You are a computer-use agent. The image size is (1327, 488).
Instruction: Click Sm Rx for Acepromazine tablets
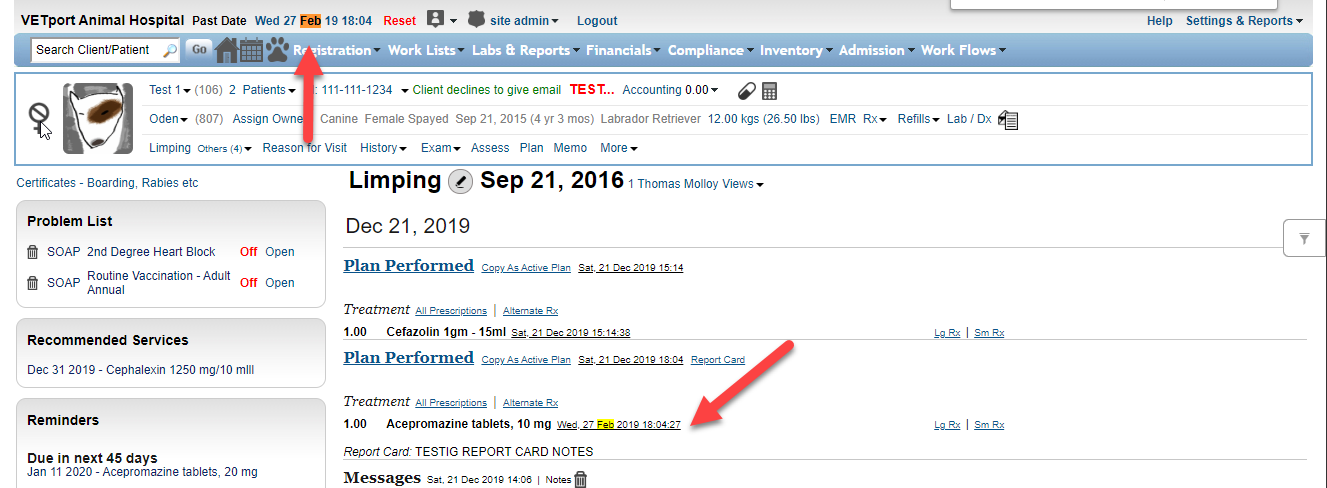(989, 425)
